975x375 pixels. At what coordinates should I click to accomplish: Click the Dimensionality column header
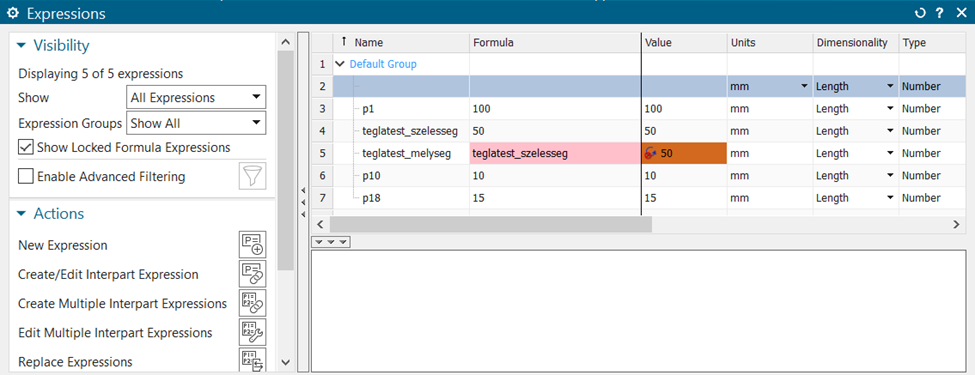(856, 43)
